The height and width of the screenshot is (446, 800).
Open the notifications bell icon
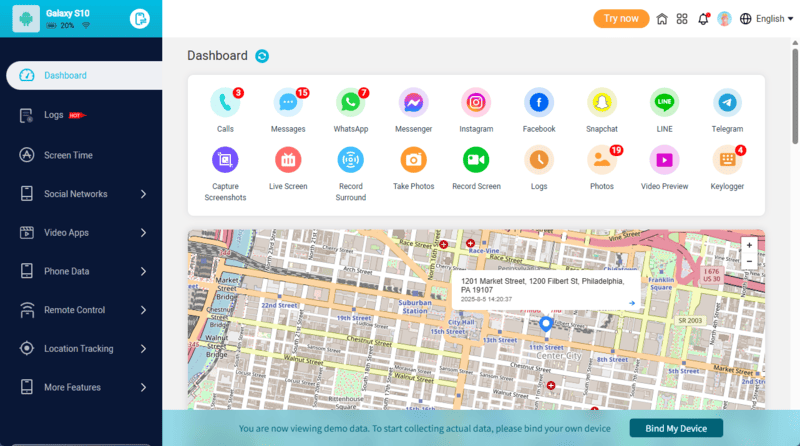tap(703, 18)
